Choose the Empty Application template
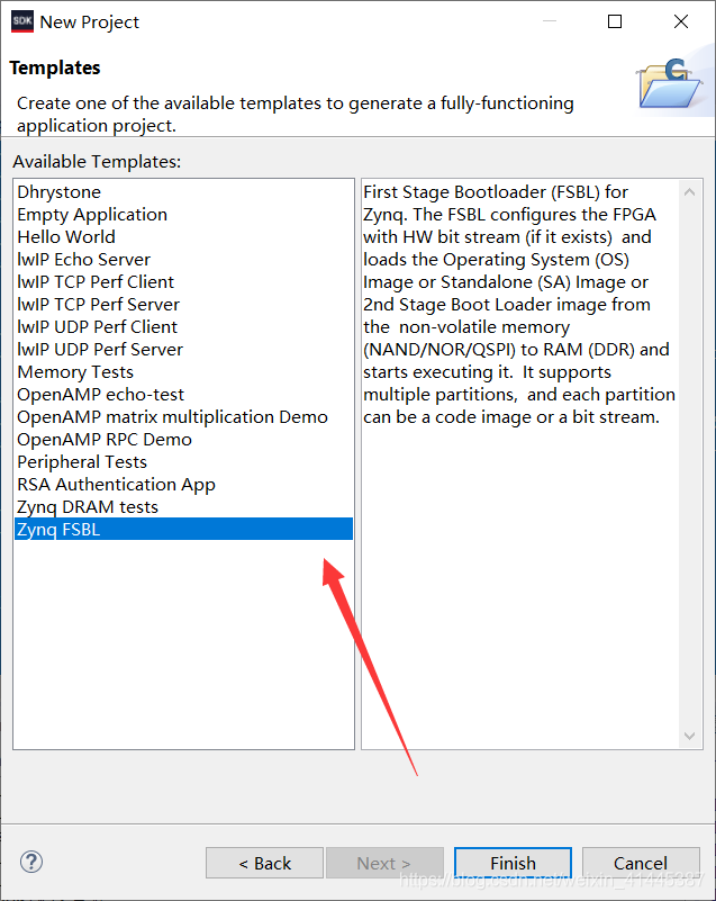This screenshot has height=903, width=716. tap(92, 214)
